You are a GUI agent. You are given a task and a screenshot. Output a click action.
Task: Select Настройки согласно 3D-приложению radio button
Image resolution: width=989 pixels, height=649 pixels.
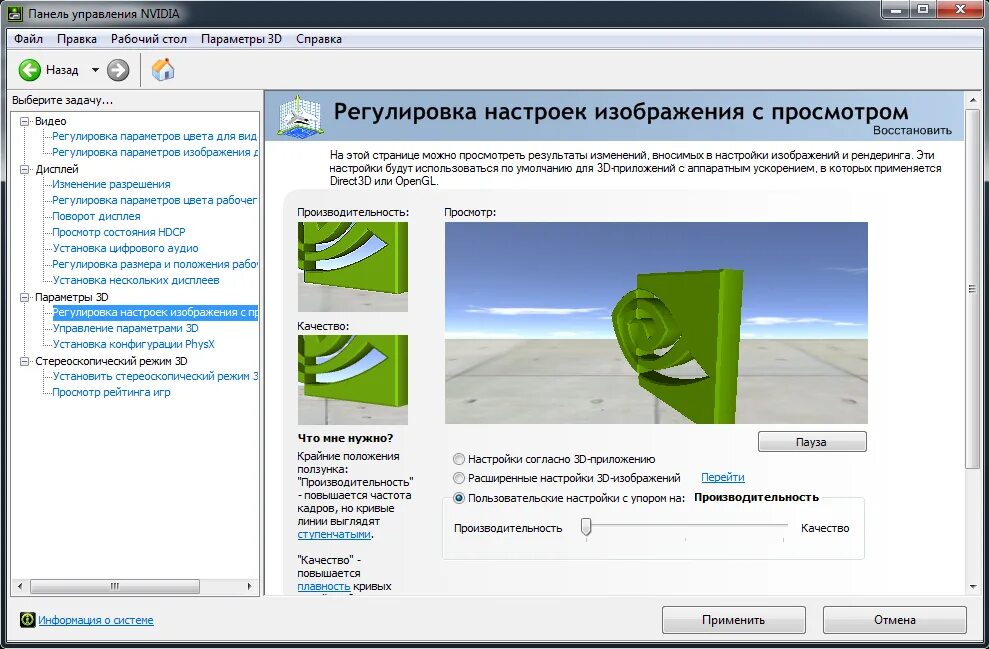click(x=459, y=459)
